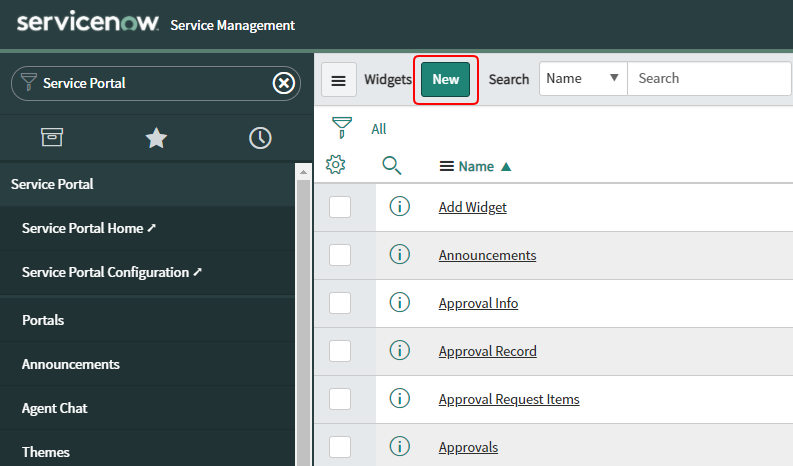
Task: Open personalize list gear icon
Action: click(336, 164)
